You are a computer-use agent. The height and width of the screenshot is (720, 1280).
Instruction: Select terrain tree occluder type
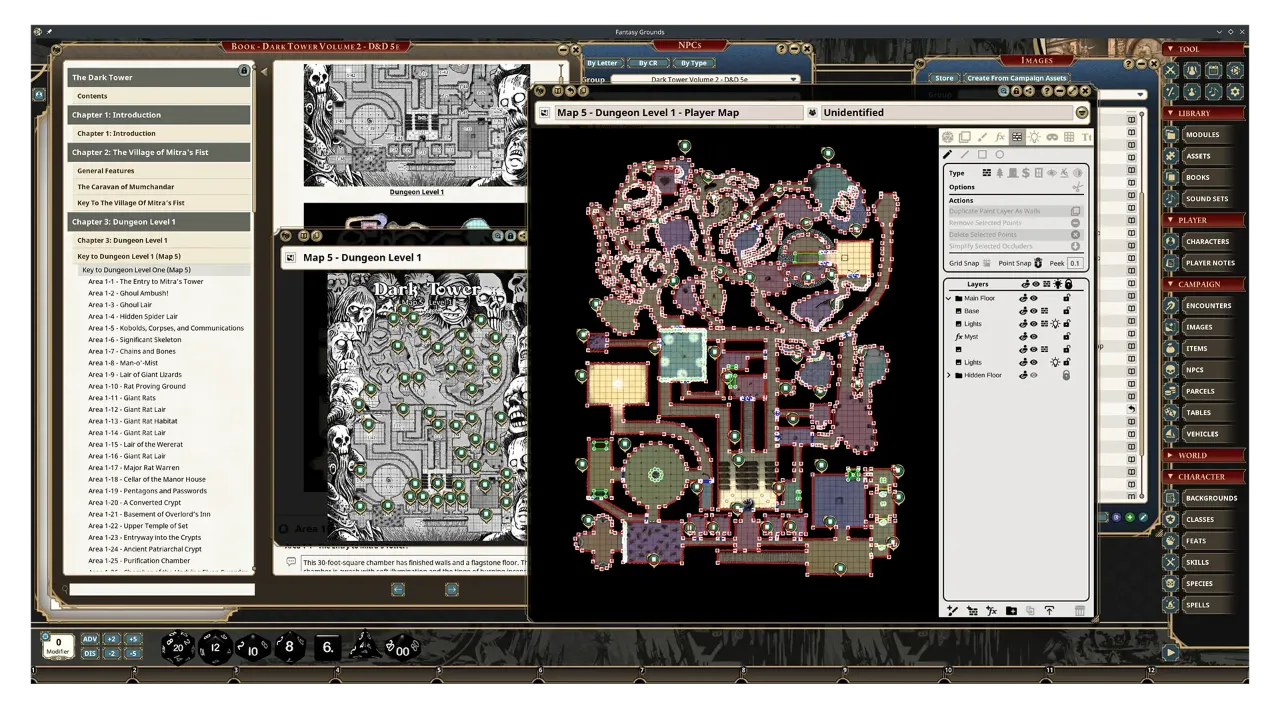[x=1000, y=173]
